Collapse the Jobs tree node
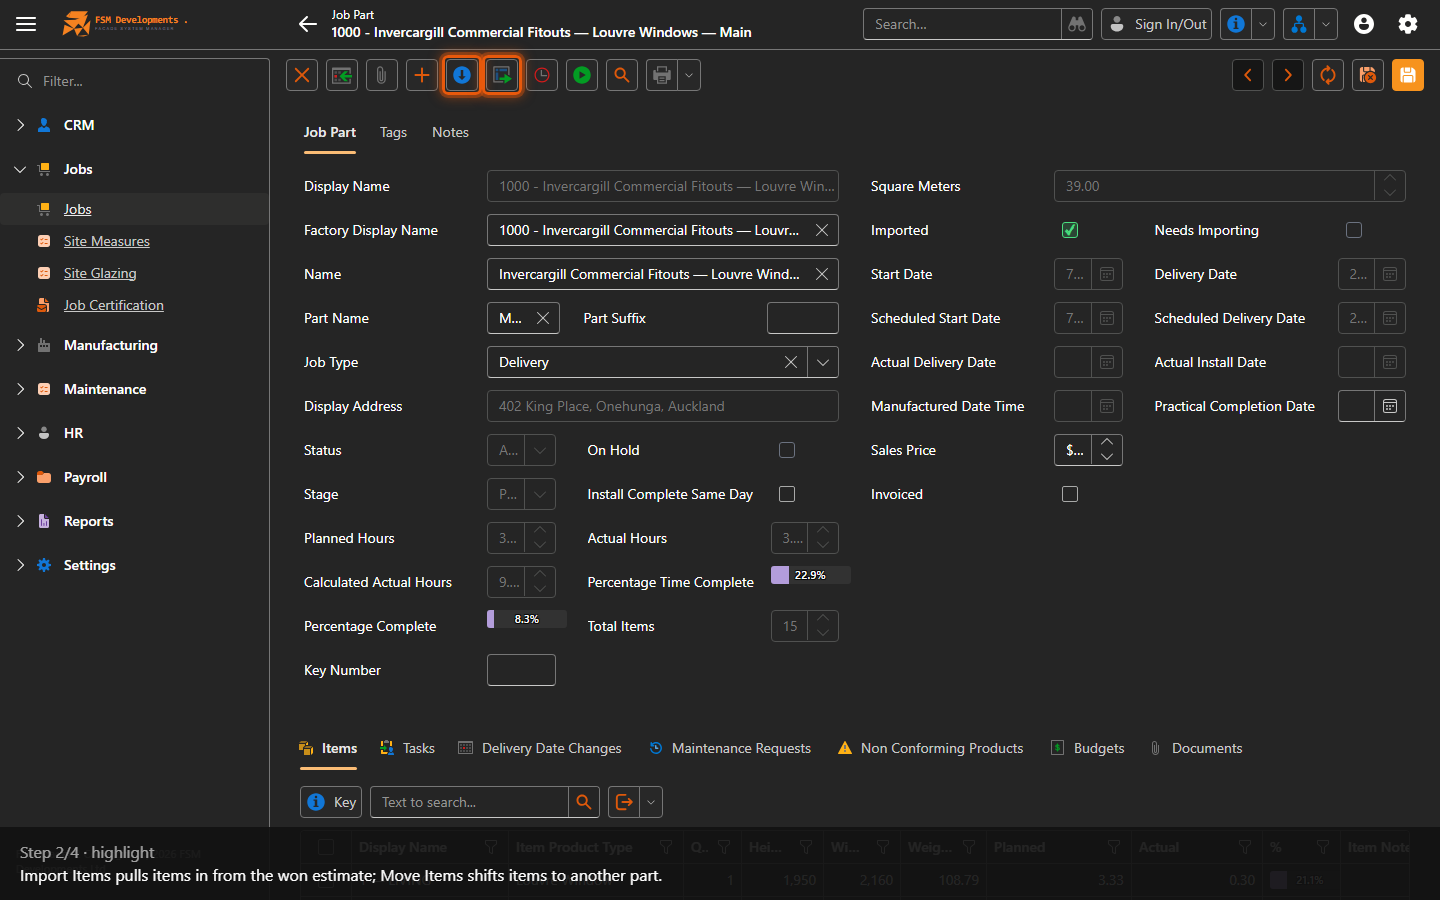 [x=20, y=169]
